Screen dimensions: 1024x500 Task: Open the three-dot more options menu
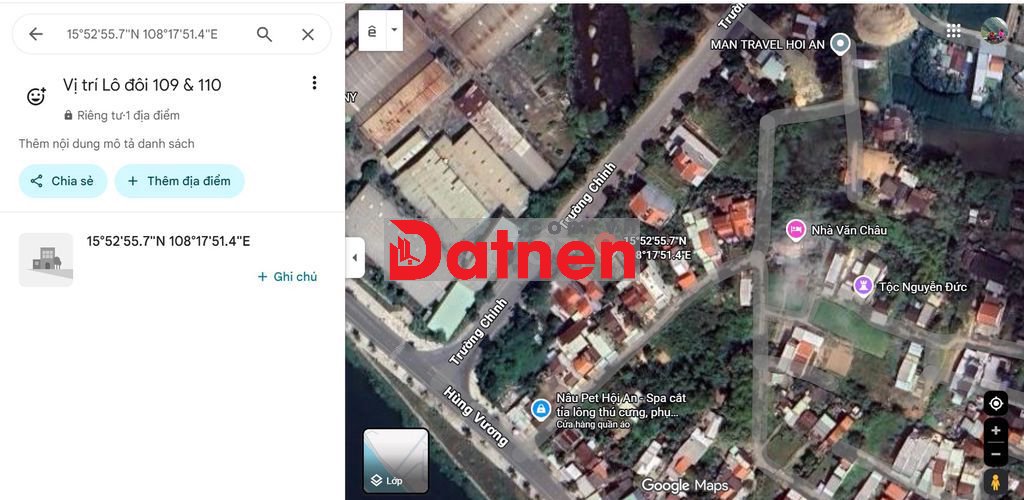tap(314, 83)
